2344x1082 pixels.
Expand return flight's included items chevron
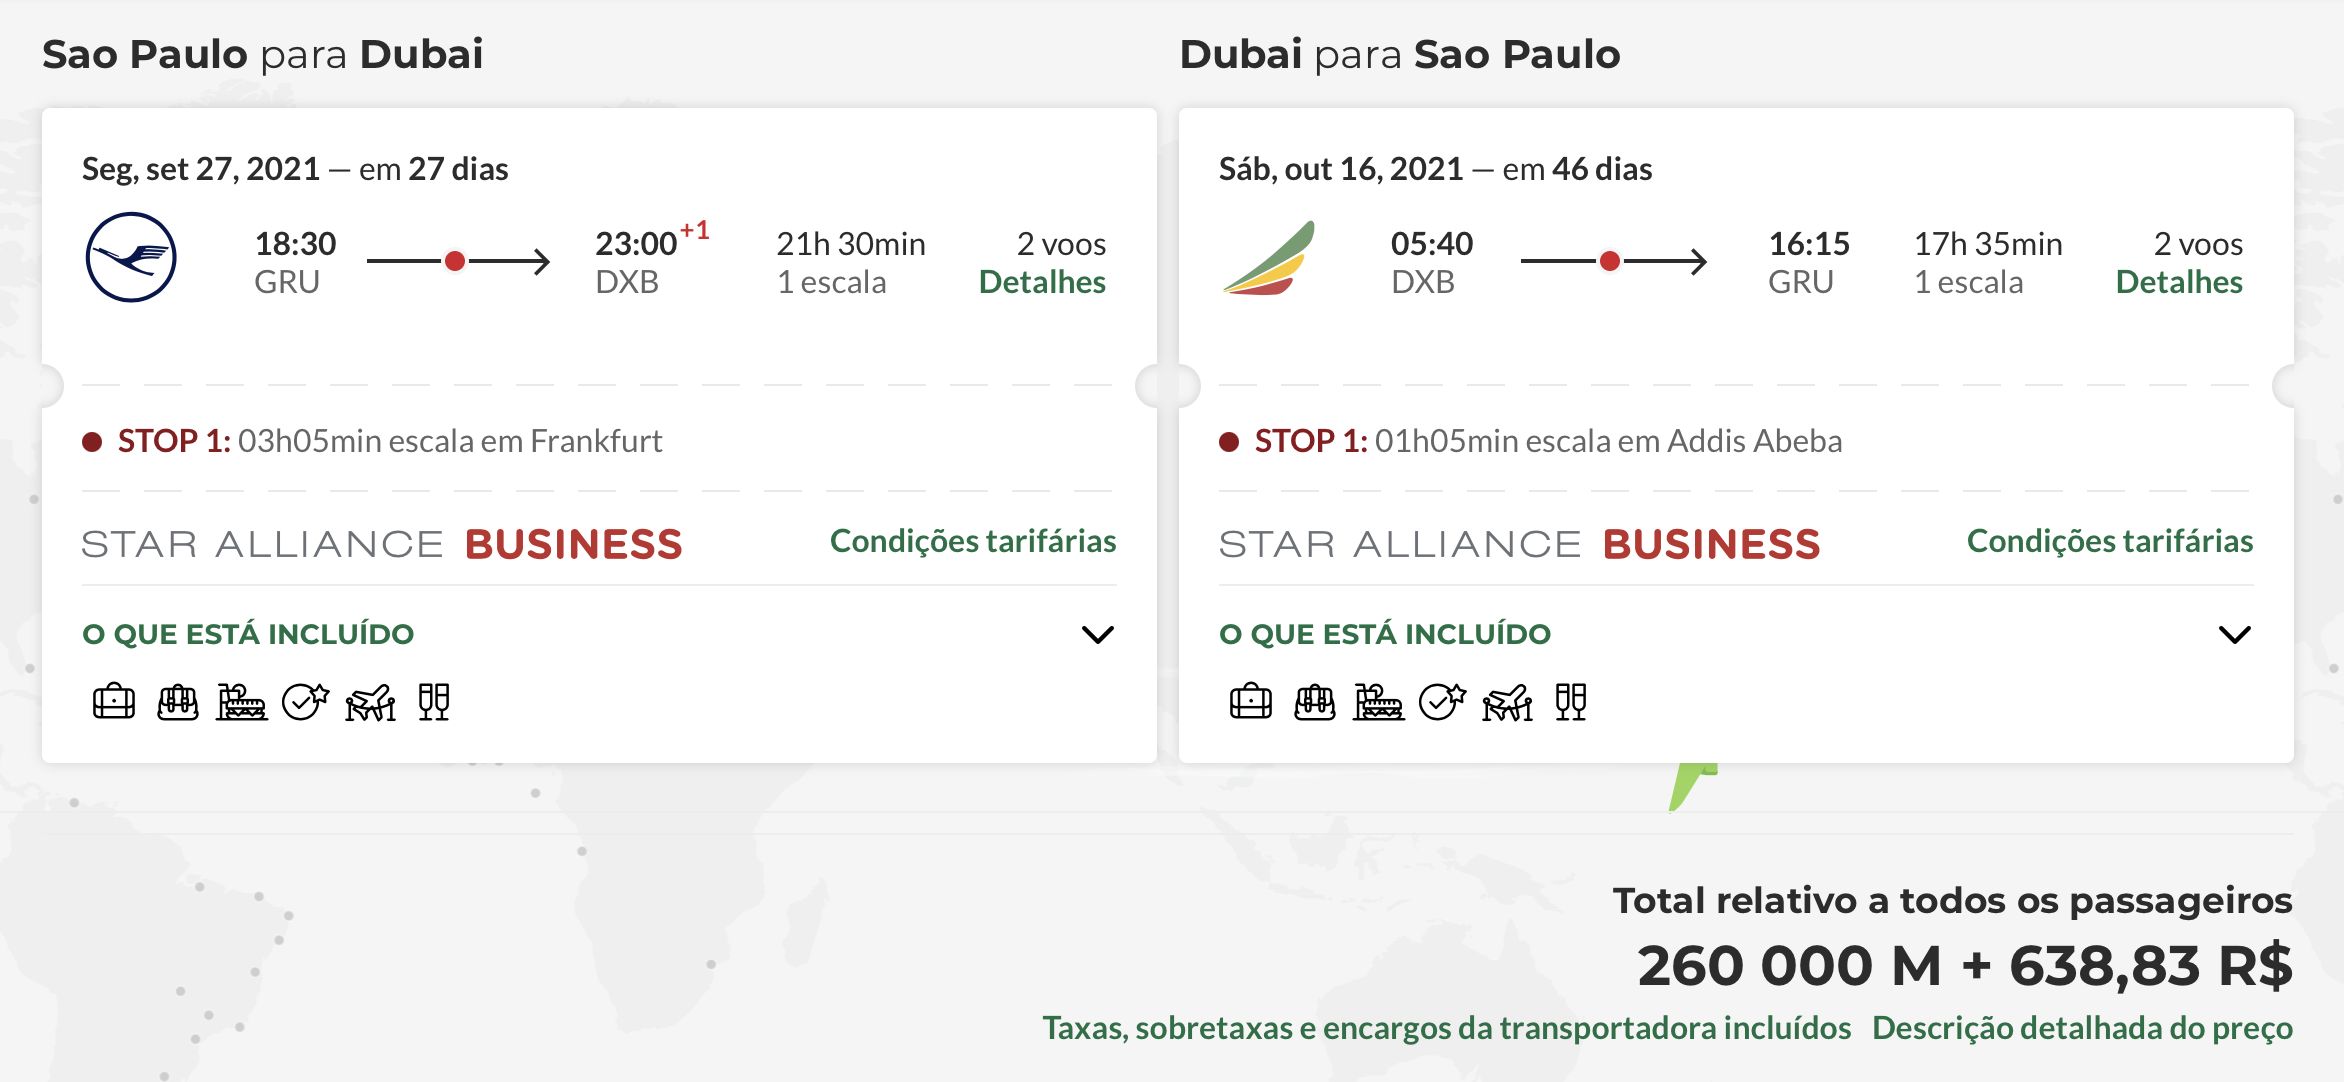[x=2235, y=635]
